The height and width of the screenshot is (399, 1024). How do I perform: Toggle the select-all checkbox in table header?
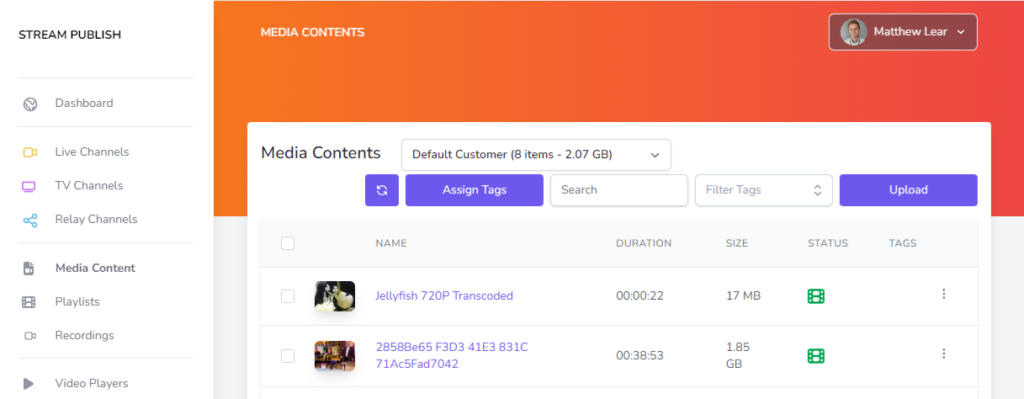click(x=287, y=244)
